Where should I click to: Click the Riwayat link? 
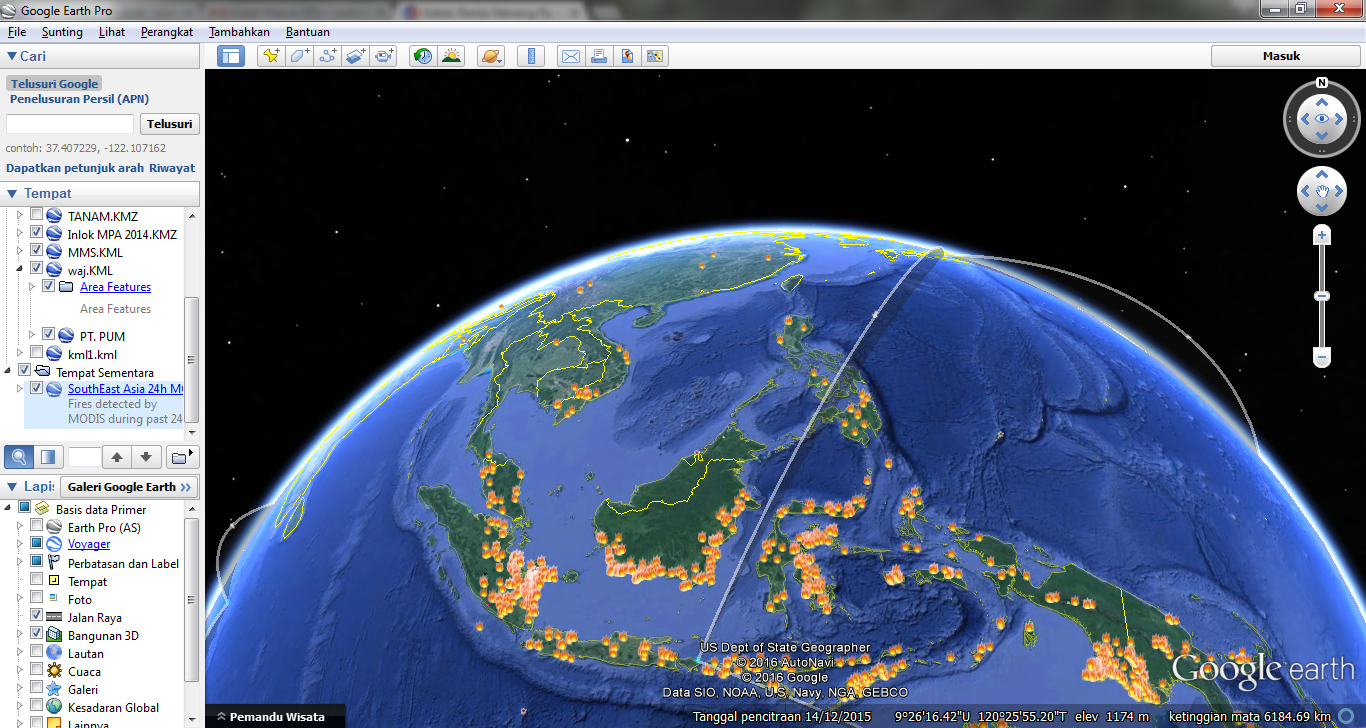pos(172,168)
